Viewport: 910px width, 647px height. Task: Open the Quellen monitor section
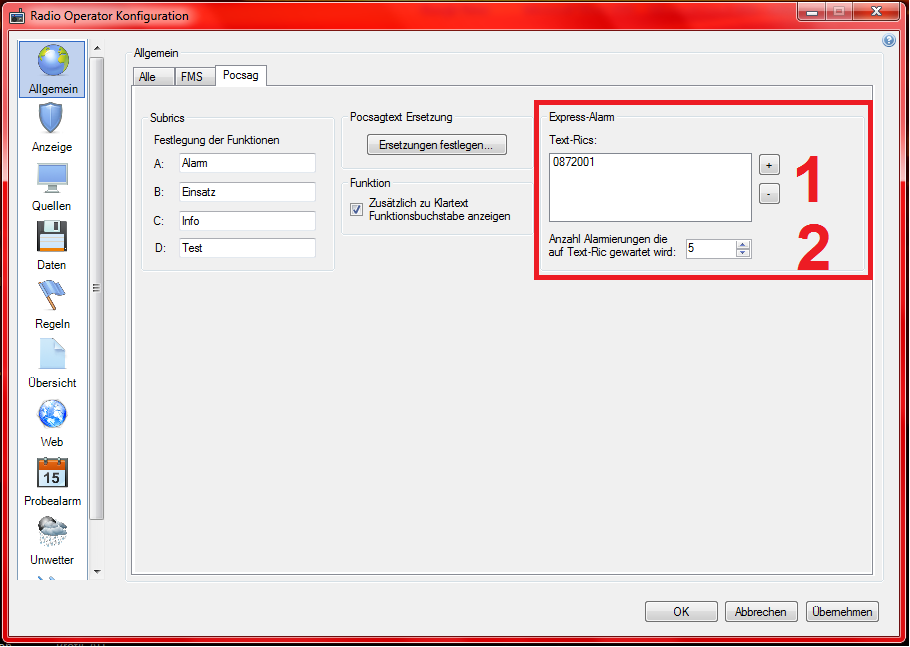click(x=52, y=187)
